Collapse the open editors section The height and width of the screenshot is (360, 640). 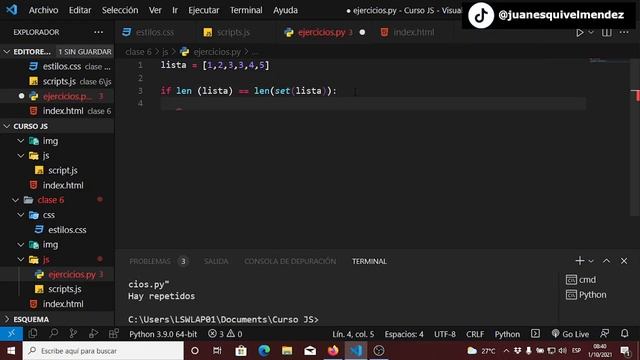7,52
